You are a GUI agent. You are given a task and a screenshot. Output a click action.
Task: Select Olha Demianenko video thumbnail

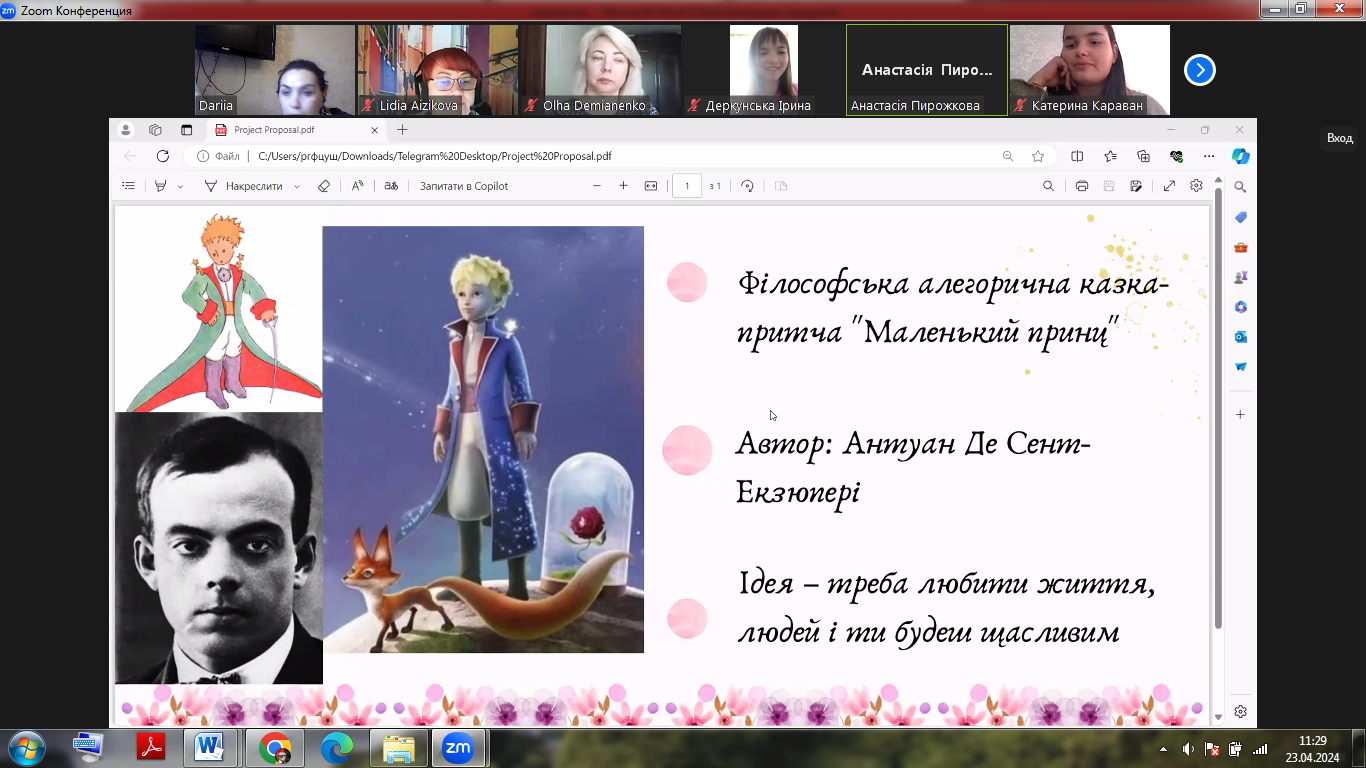coord(600,70)
